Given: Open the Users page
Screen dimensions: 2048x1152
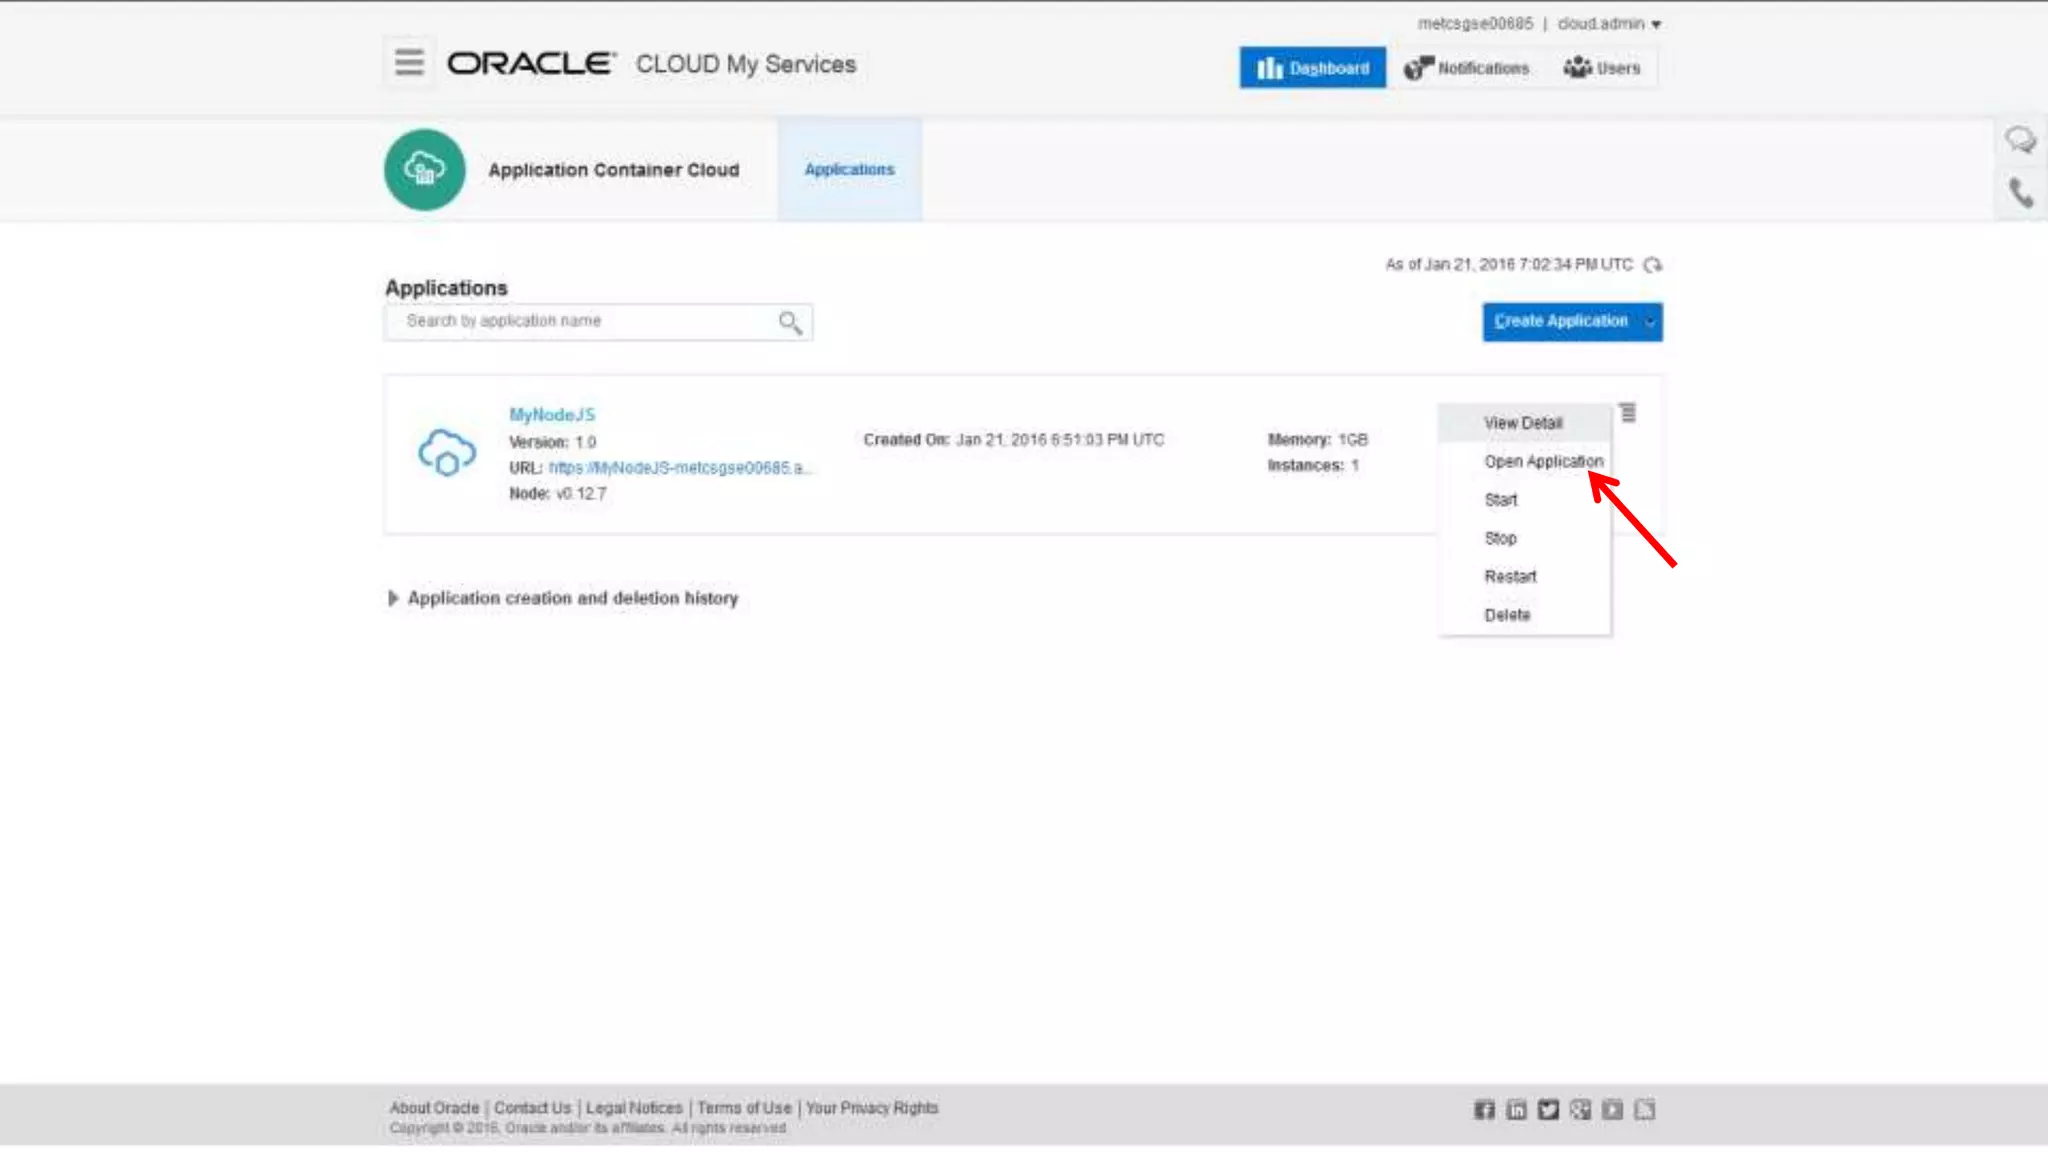Looking at the screenshot, I should coord(1602,68).
